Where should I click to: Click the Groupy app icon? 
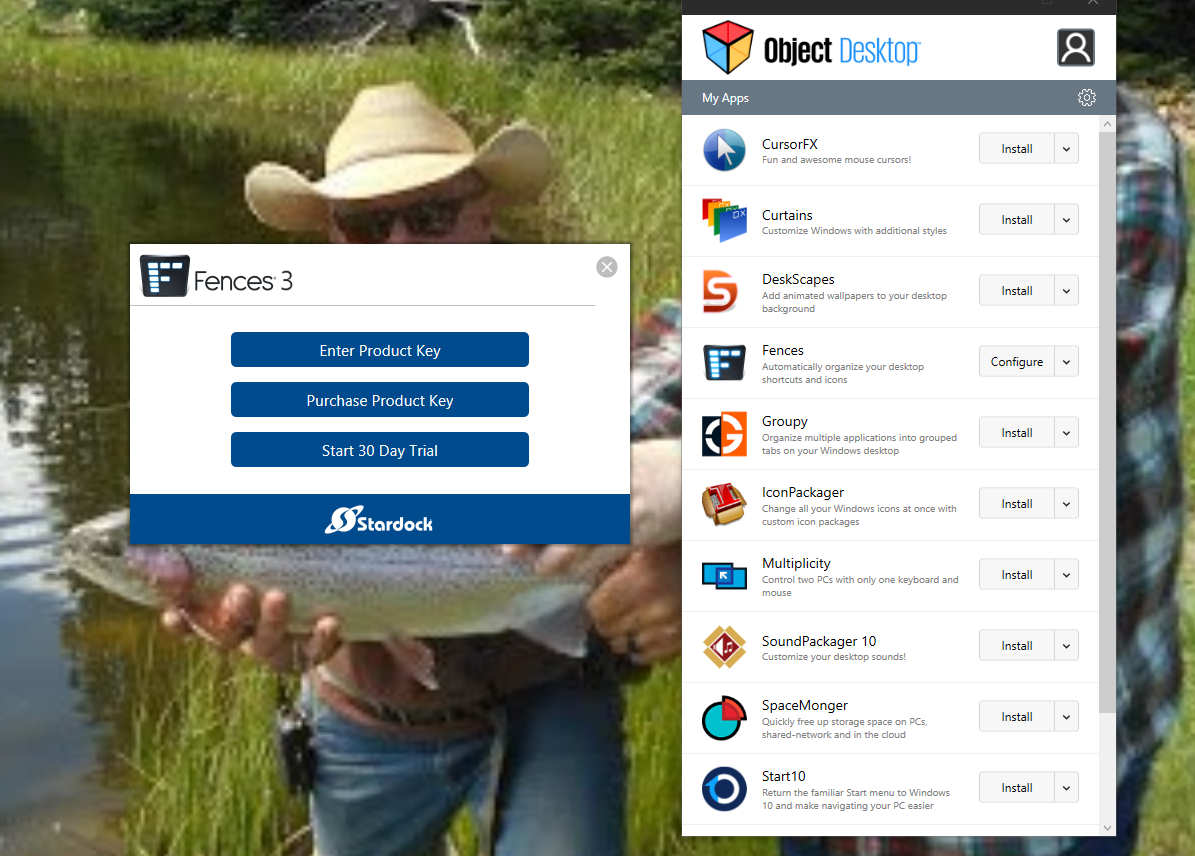click(x=724, y=434)
